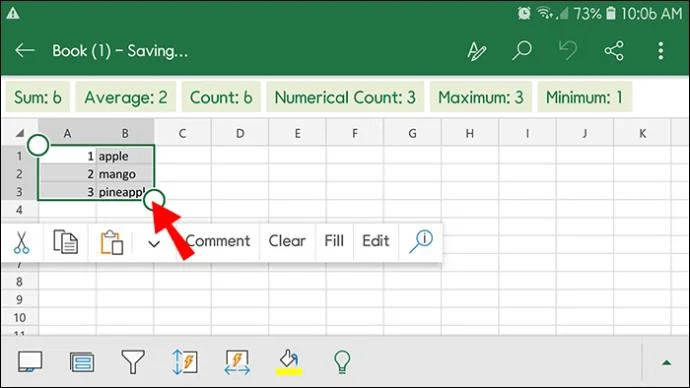Expand paste options chevron
Viewport: 690px width, 388px height.
[154, 244]
